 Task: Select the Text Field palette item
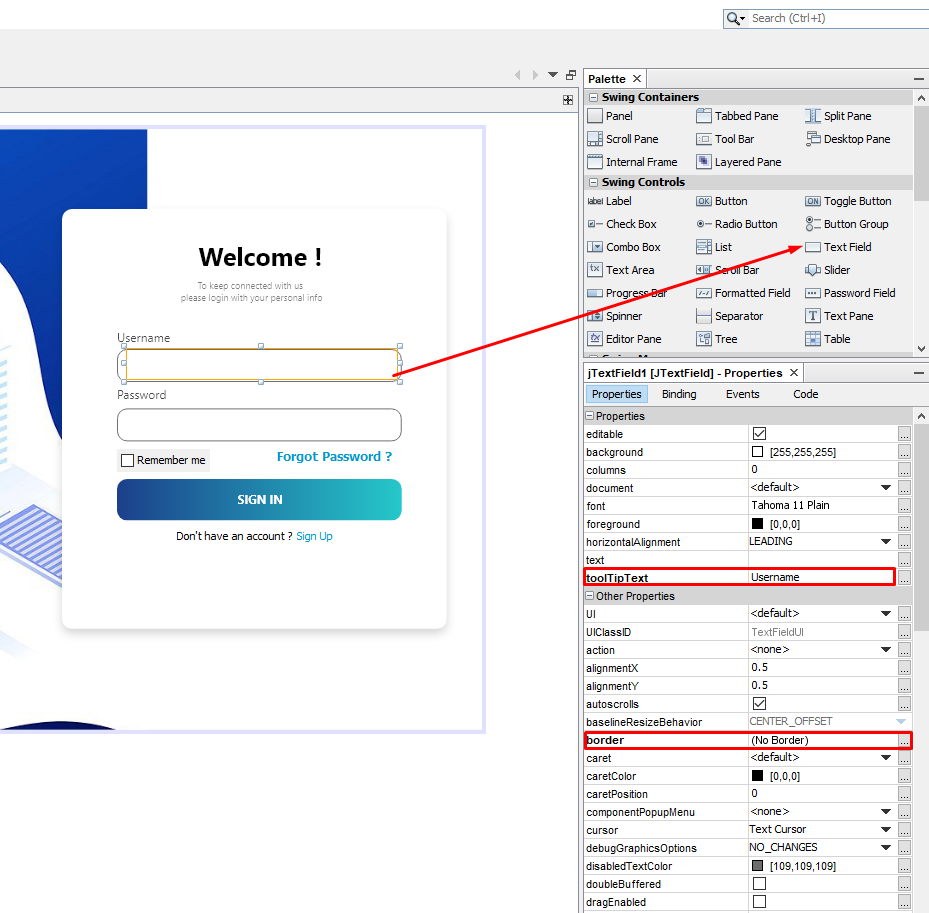pos(841,247)
